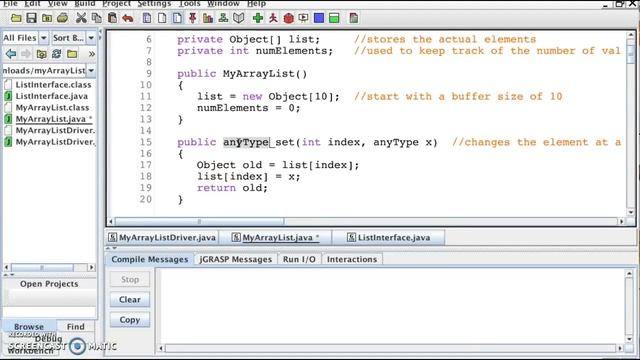Click the open book documentation icon
This screenshot has height=360, width=640.
click(x=239, y=18)
